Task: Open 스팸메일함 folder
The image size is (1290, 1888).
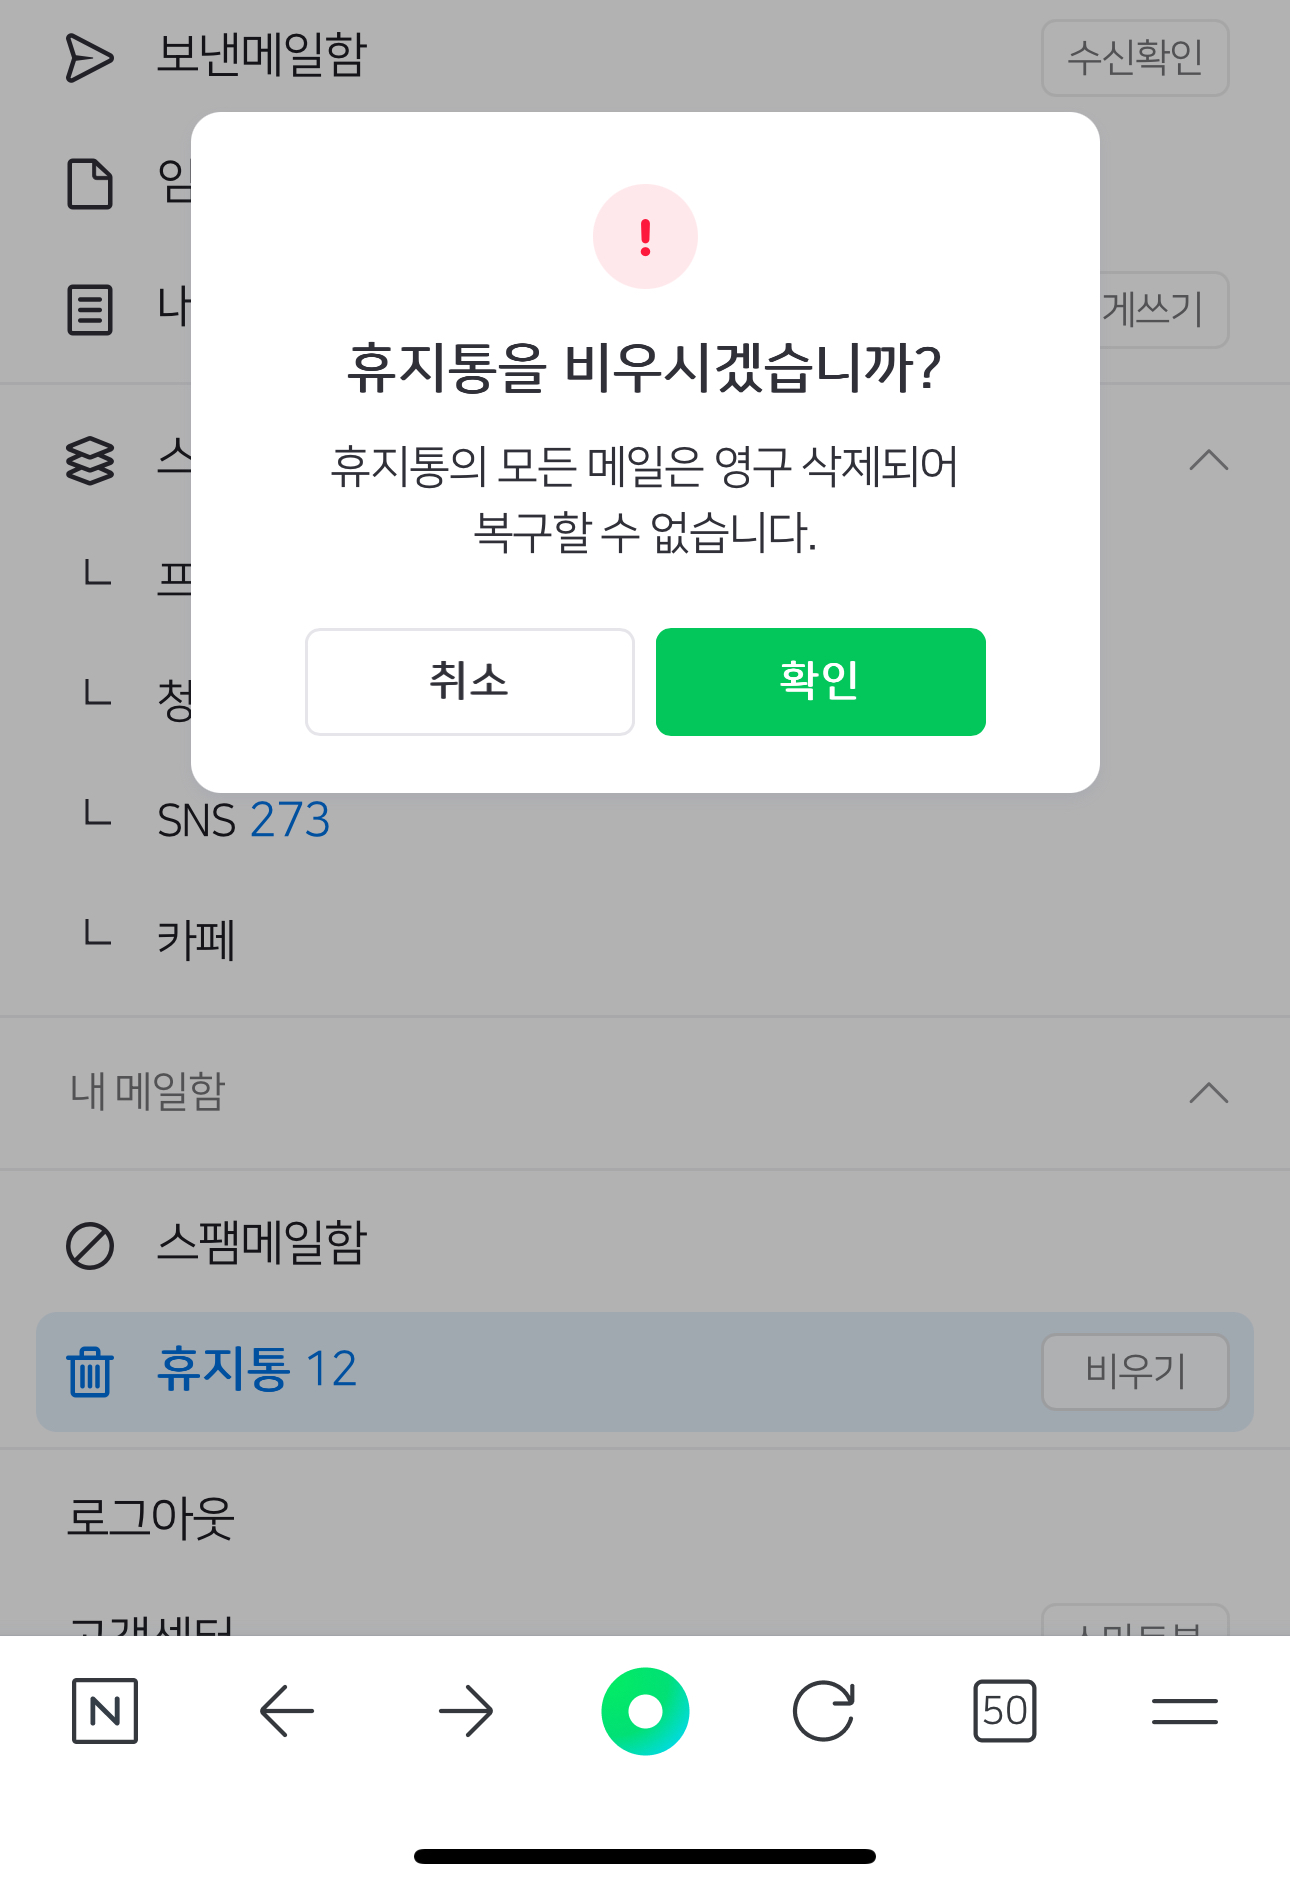Action: 262,1244
